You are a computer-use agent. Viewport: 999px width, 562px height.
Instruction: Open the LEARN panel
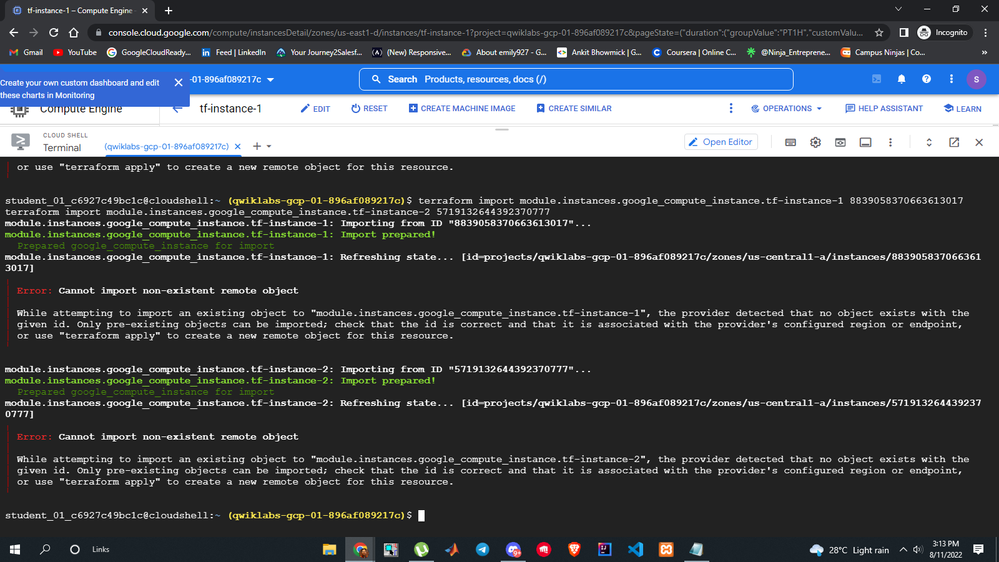pos(963,109)
